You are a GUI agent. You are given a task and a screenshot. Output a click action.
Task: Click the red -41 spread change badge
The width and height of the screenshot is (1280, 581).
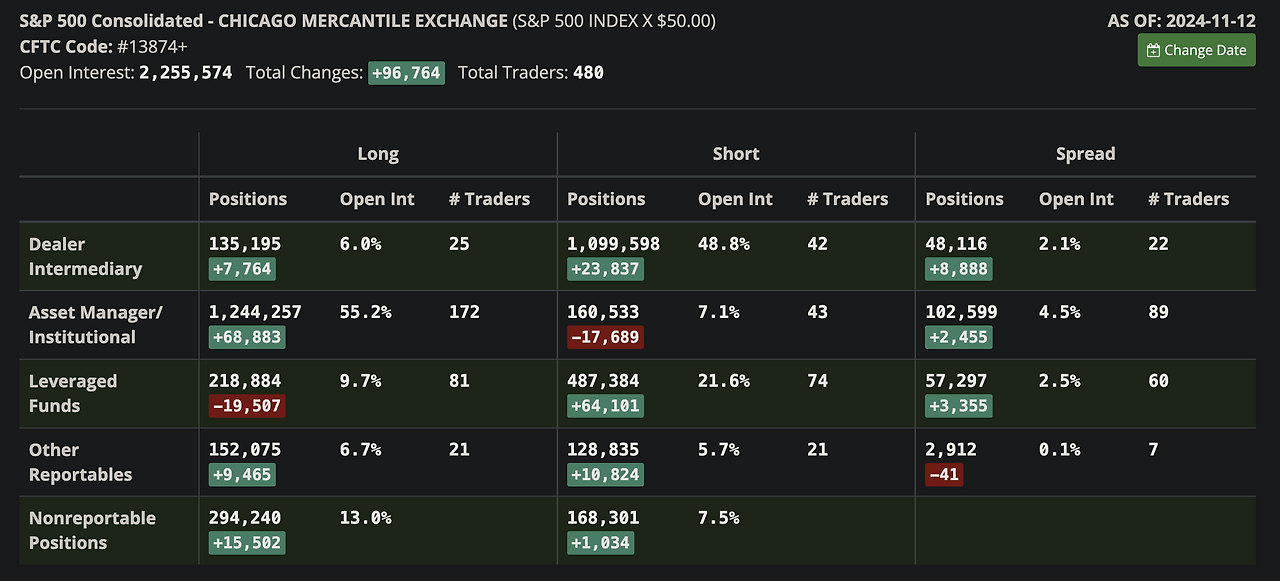coord(944,474)
